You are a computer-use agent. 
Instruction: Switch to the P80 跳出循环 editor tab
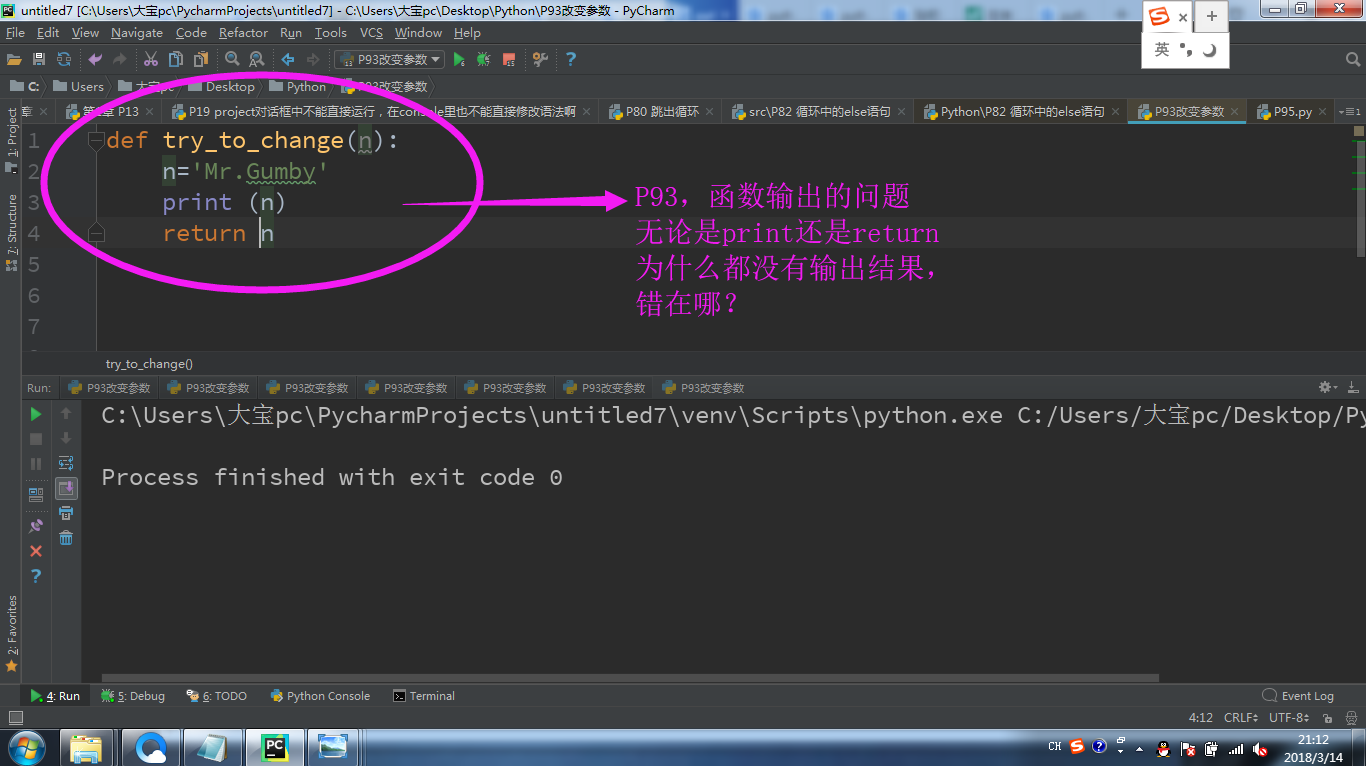(x=662, y=112)
